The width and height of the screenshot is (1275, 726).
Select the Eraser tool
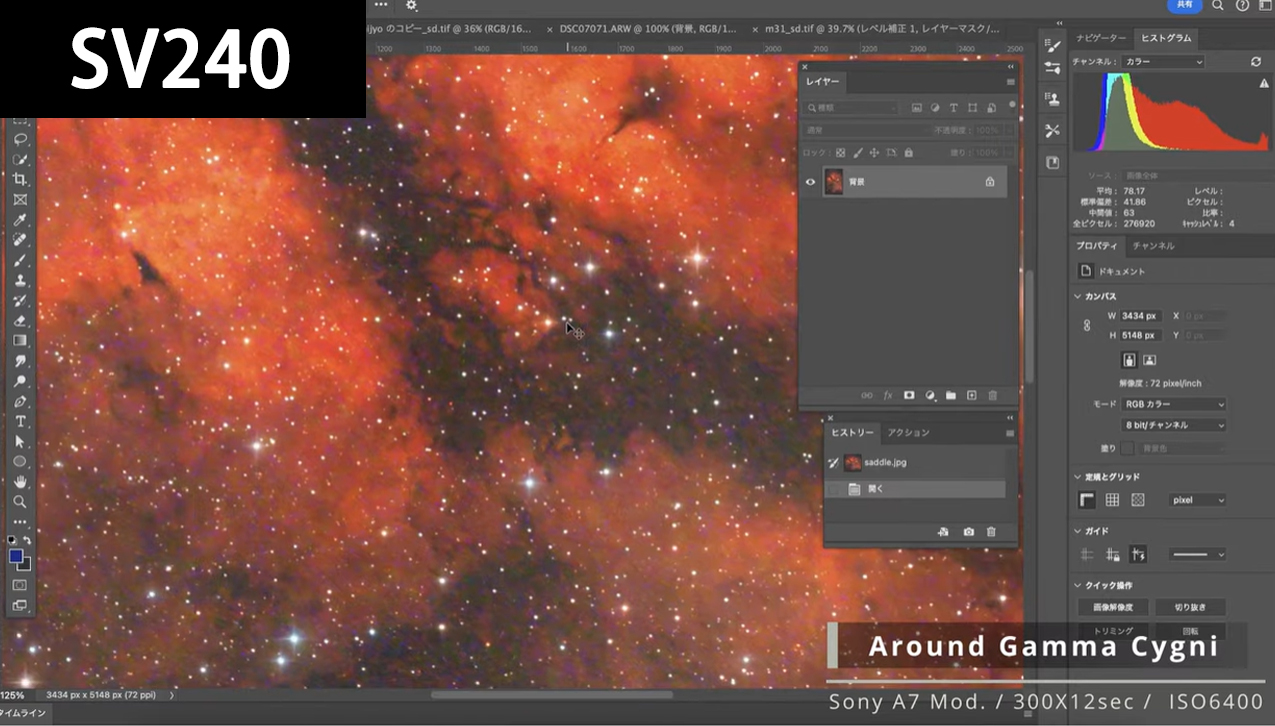pos(19,320)
